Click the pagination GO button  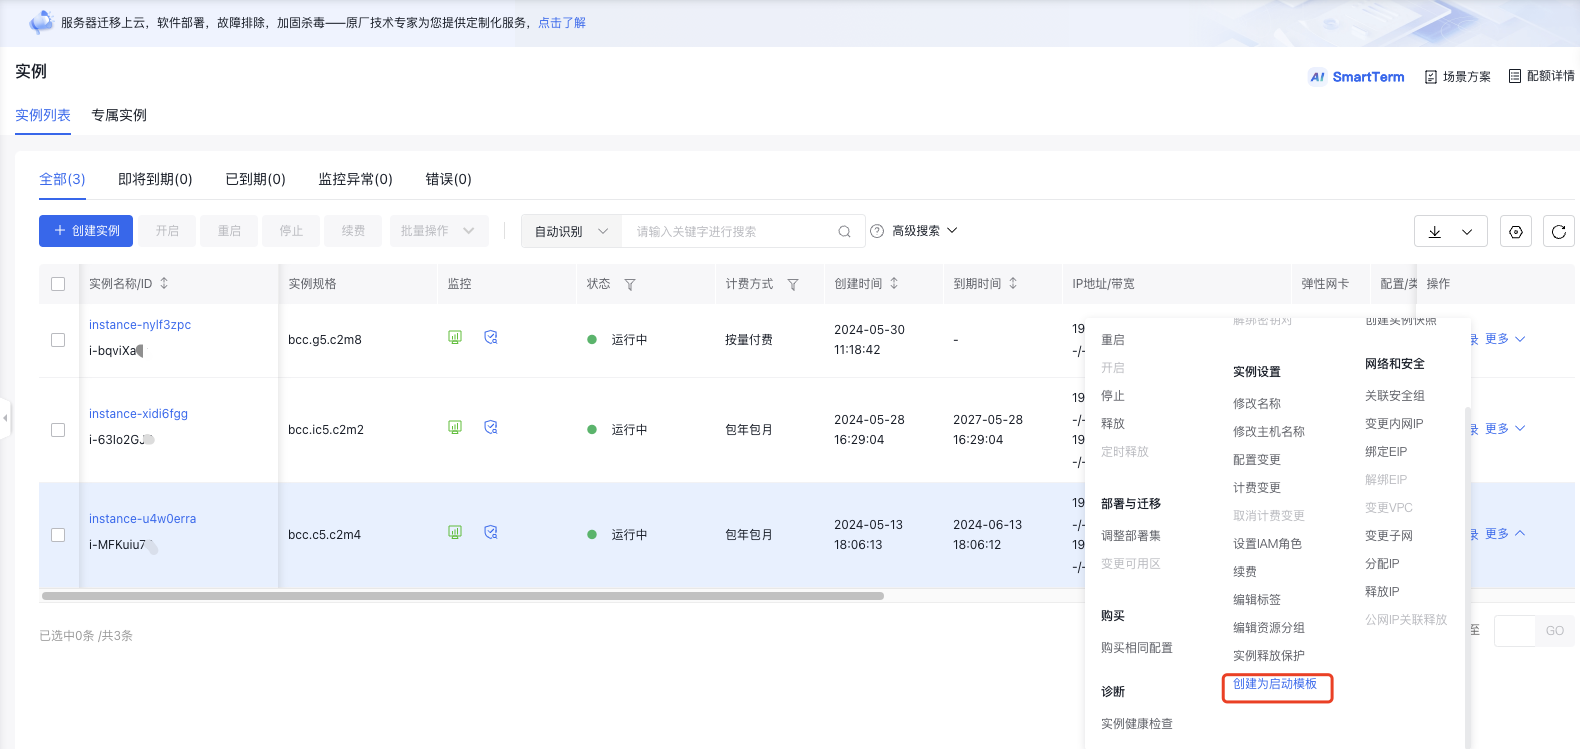[1555, 631]
